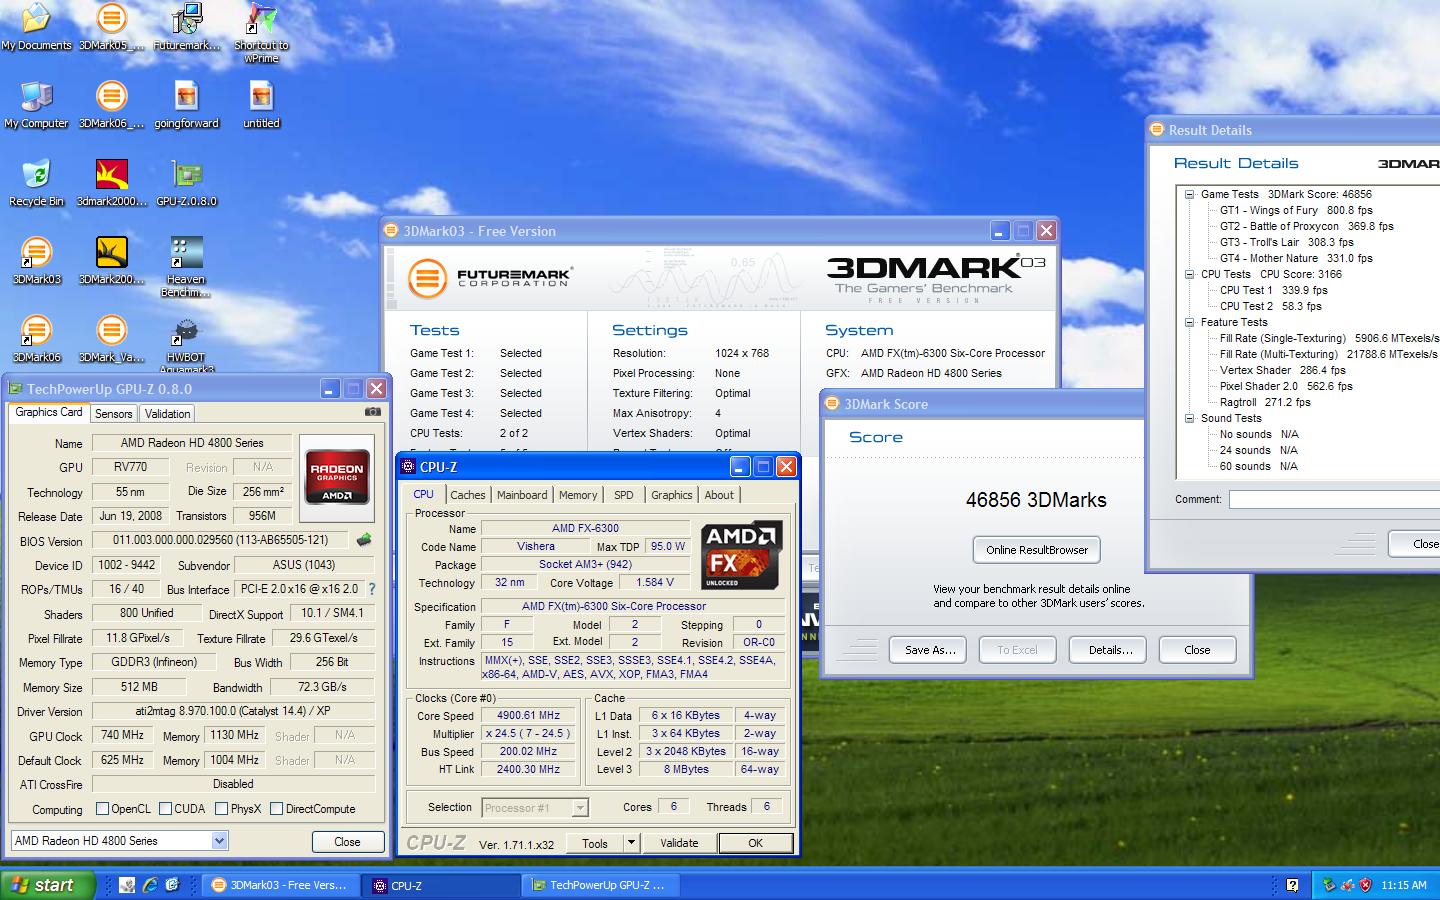Click CPU-Z Validate button
The image size is (1440, 900).
point(679,843)
